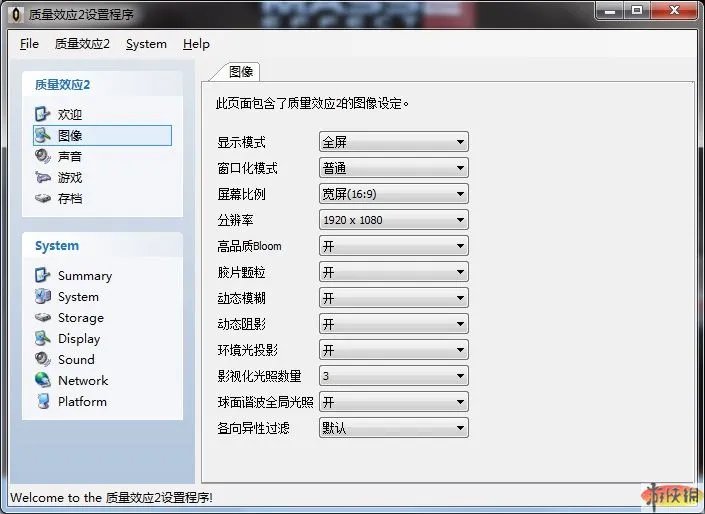The width and height of the screenshot is (705, 514).
Task: Open the 各向异性过滤 dropdown showing 默认
Action: (x=393, y=428)
